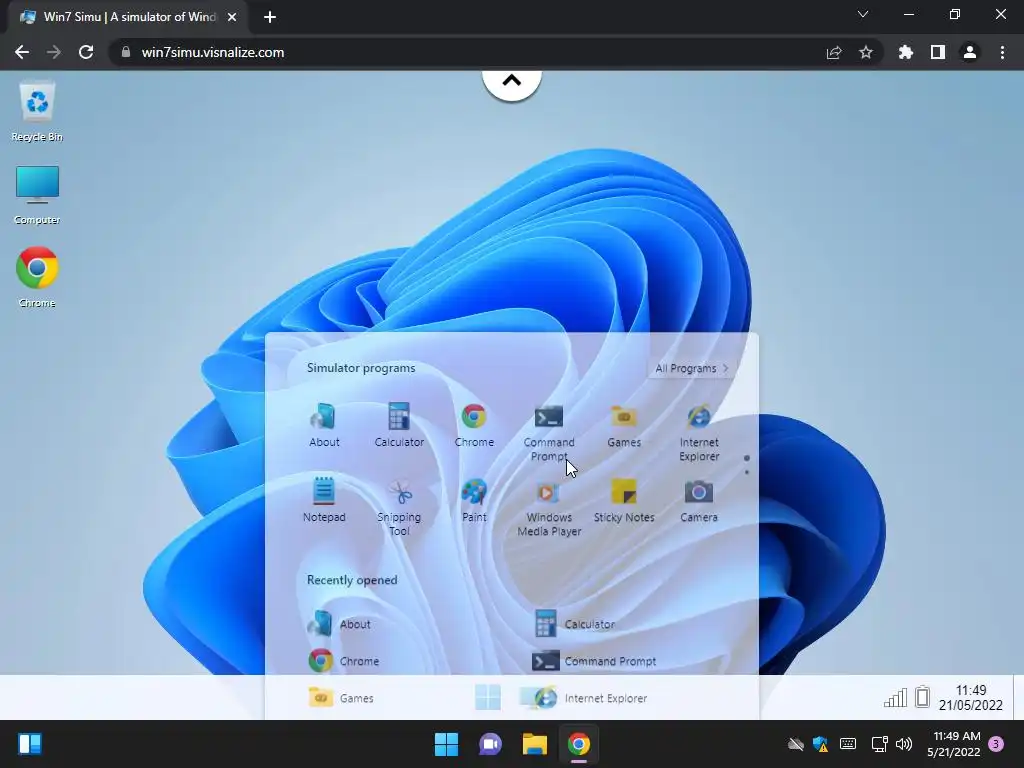This screenshot has width=1024, height=768.
Task: Launch Windows Media Player
Action: pyautogui.click(x=549, y=507)
